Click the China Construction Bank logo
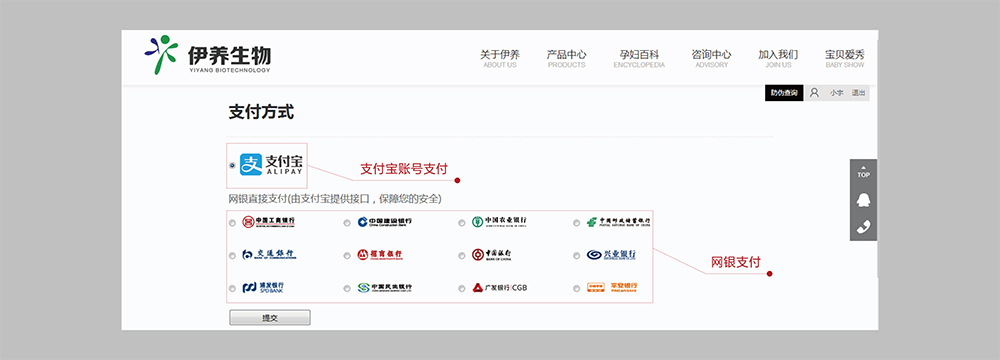The width and height of the screenshot is (1000, 360). (385, 222)
